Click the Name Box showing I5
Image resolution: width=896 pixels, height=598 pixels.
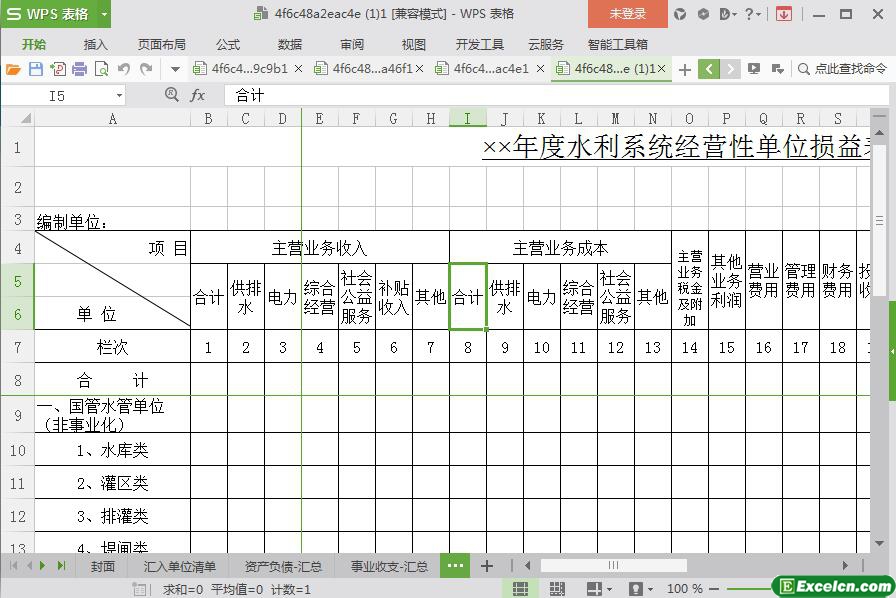[57, 95]
